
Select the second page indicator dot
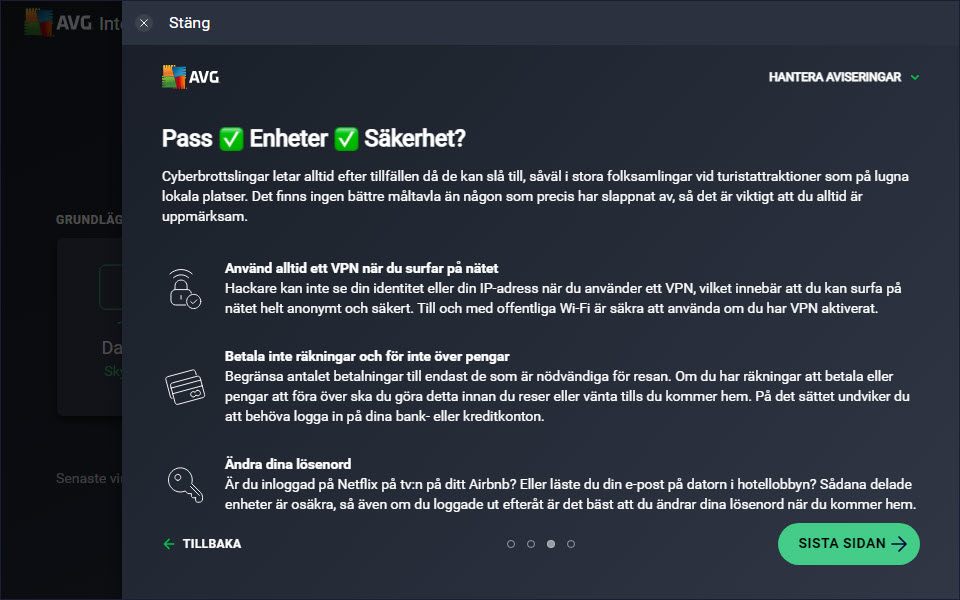point(531,544)
